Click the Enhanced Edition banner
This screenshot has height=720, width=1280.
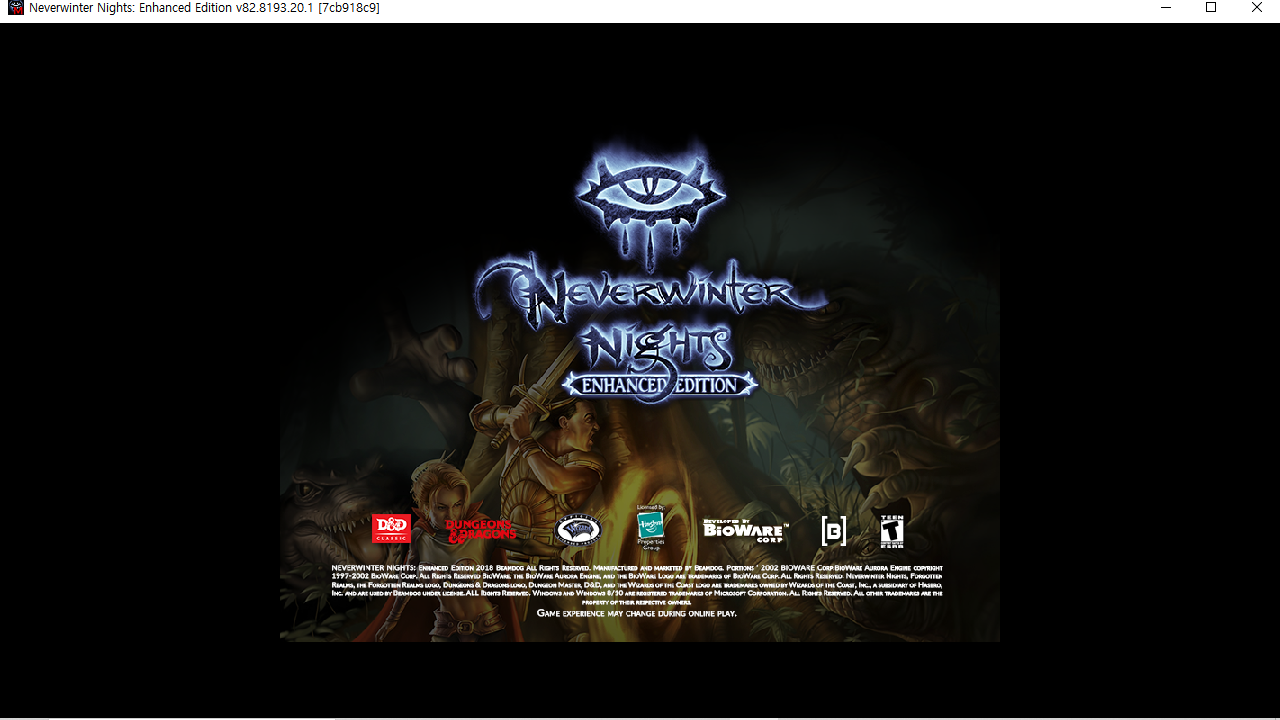[658, 385]
